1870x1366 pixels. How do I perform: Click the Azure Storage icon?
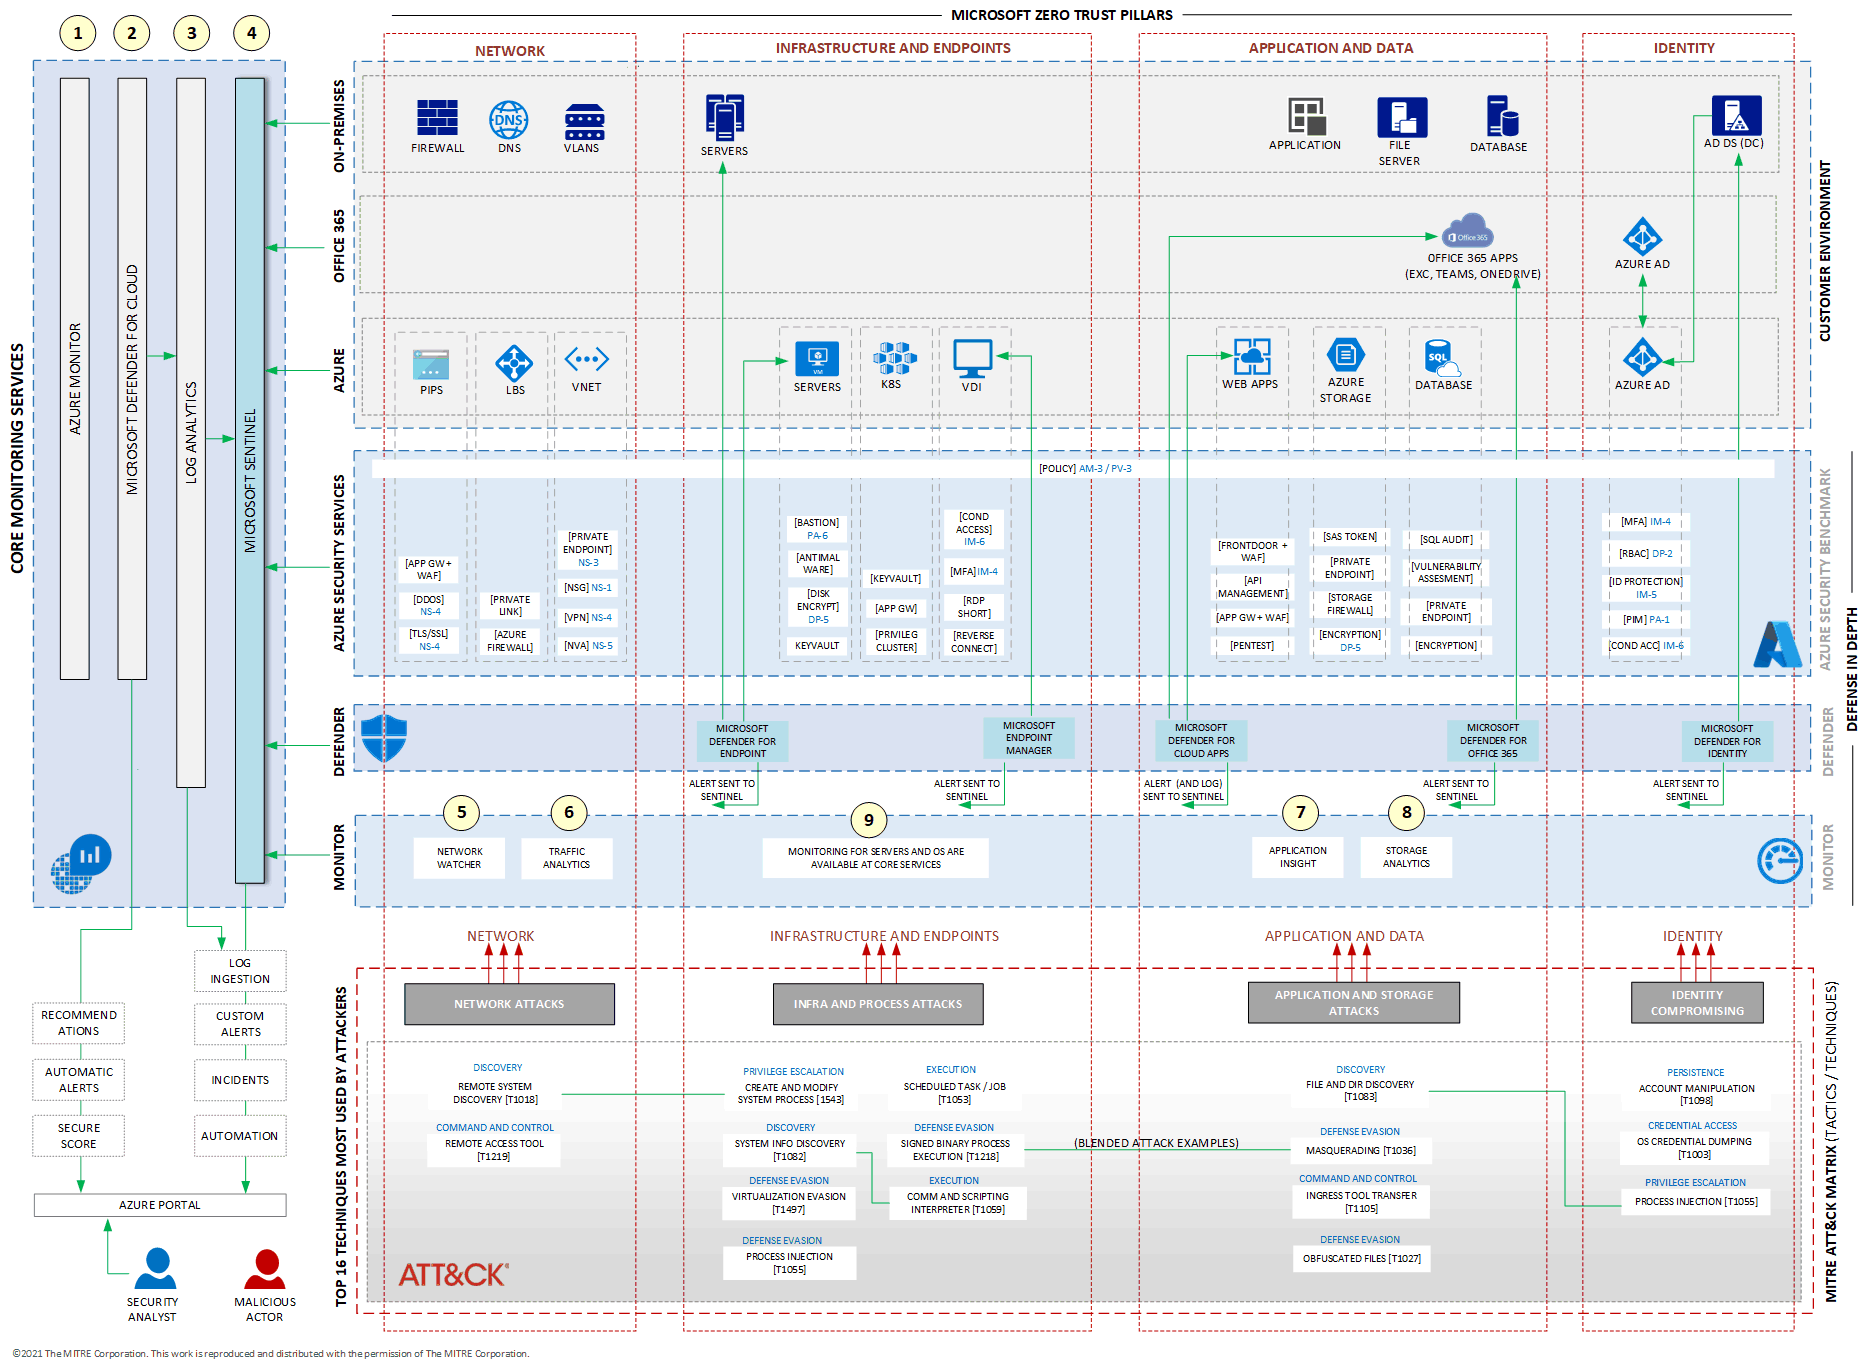coord(1346,355)
